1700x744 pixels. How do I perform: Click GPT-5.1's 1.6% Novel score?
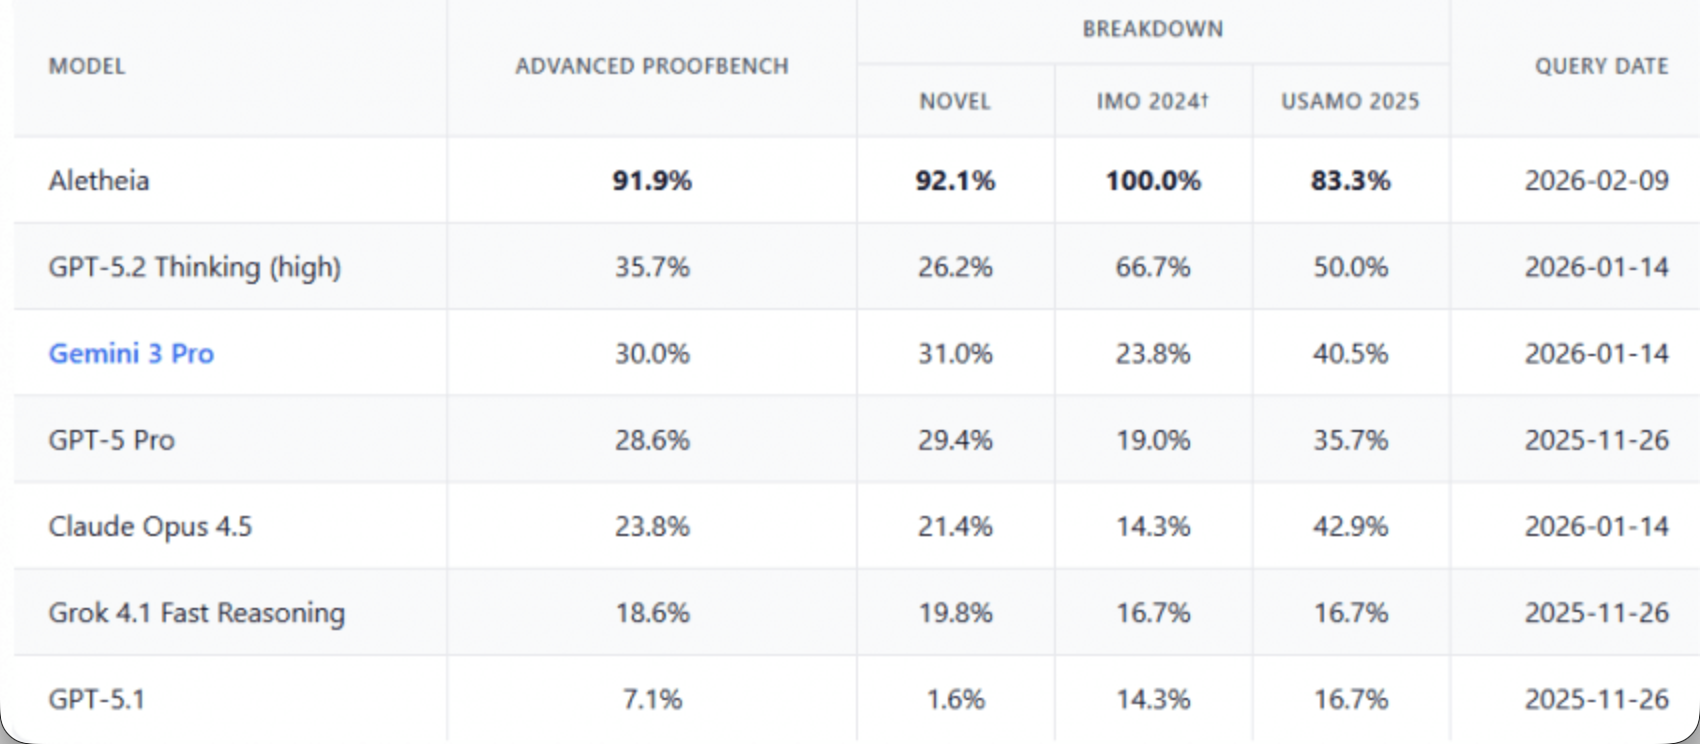tap(955, 699)
